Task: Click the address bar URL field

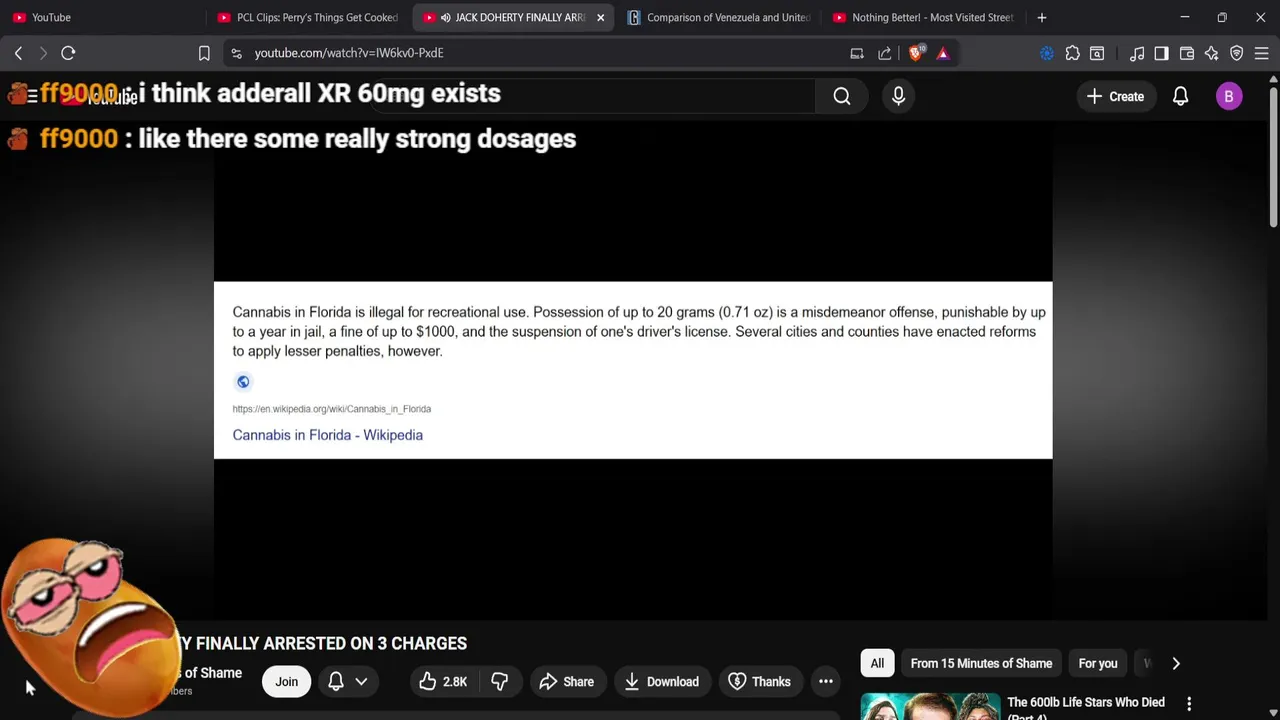Action: [540, 53]
